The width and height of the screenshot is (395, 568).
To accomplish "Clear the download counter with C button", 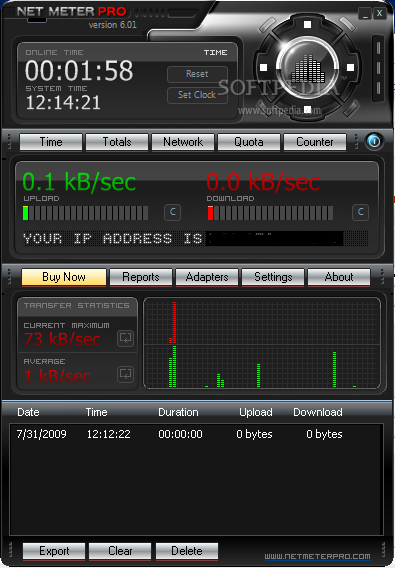I will point(360,212).
